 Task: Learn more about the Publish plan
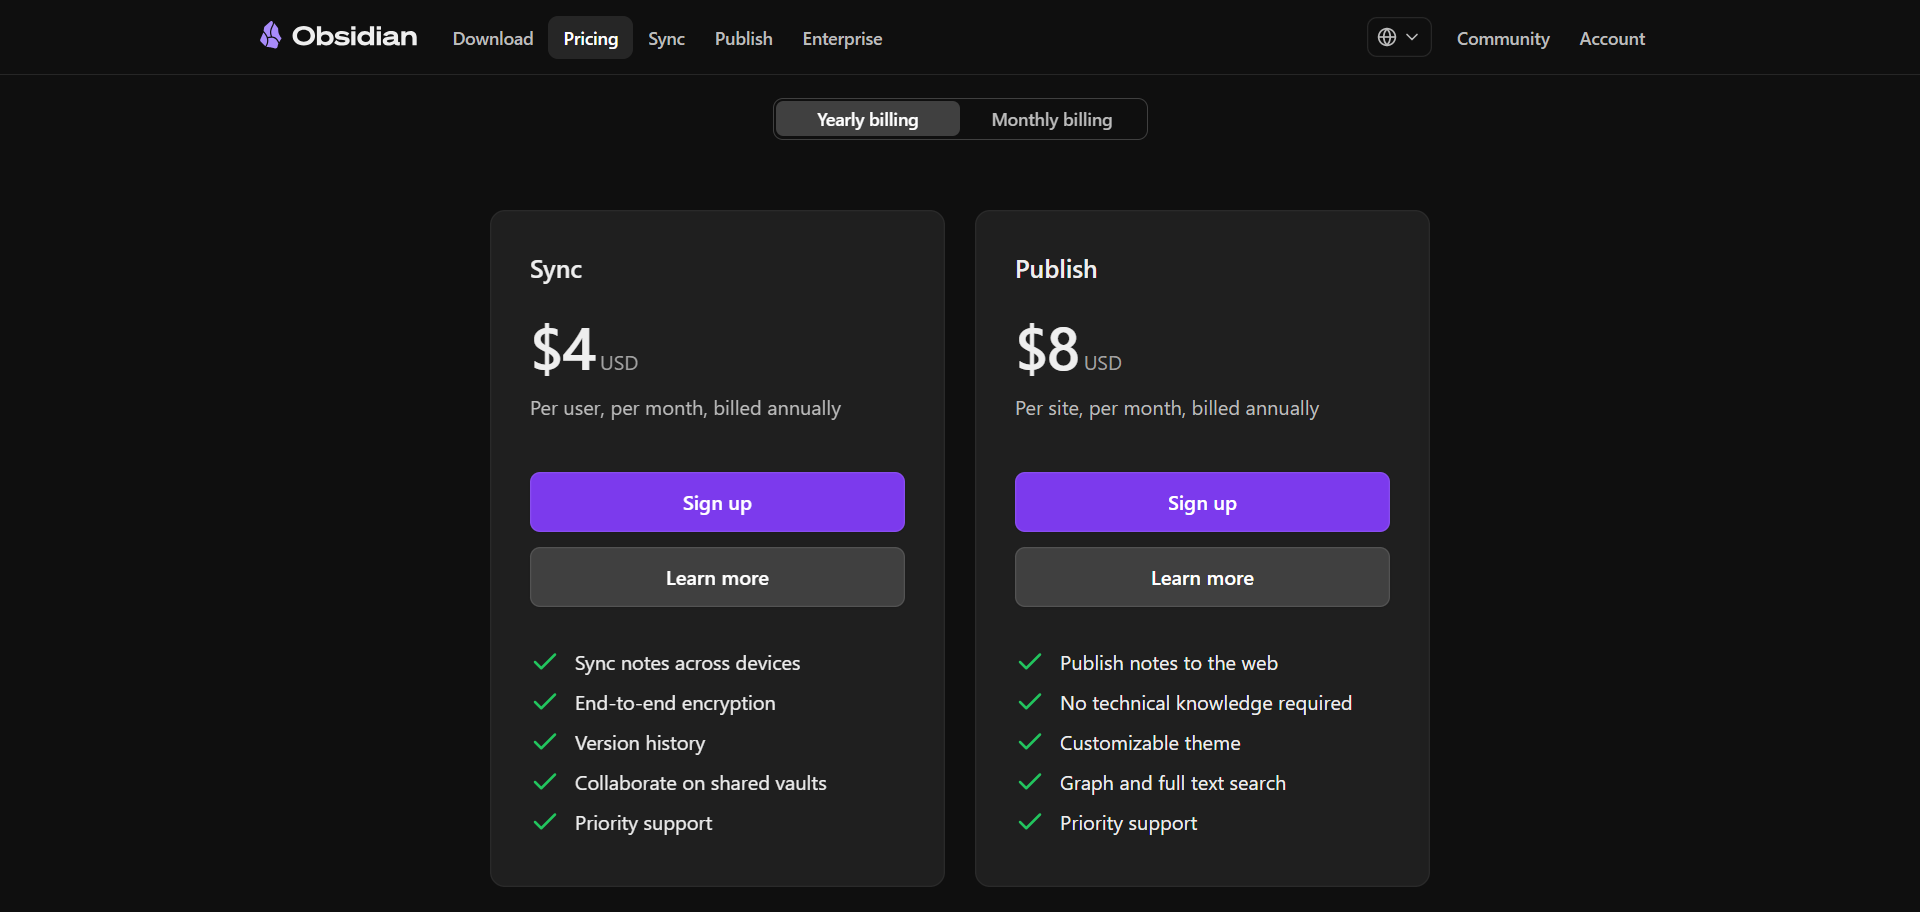click(x=1201, y=577)
